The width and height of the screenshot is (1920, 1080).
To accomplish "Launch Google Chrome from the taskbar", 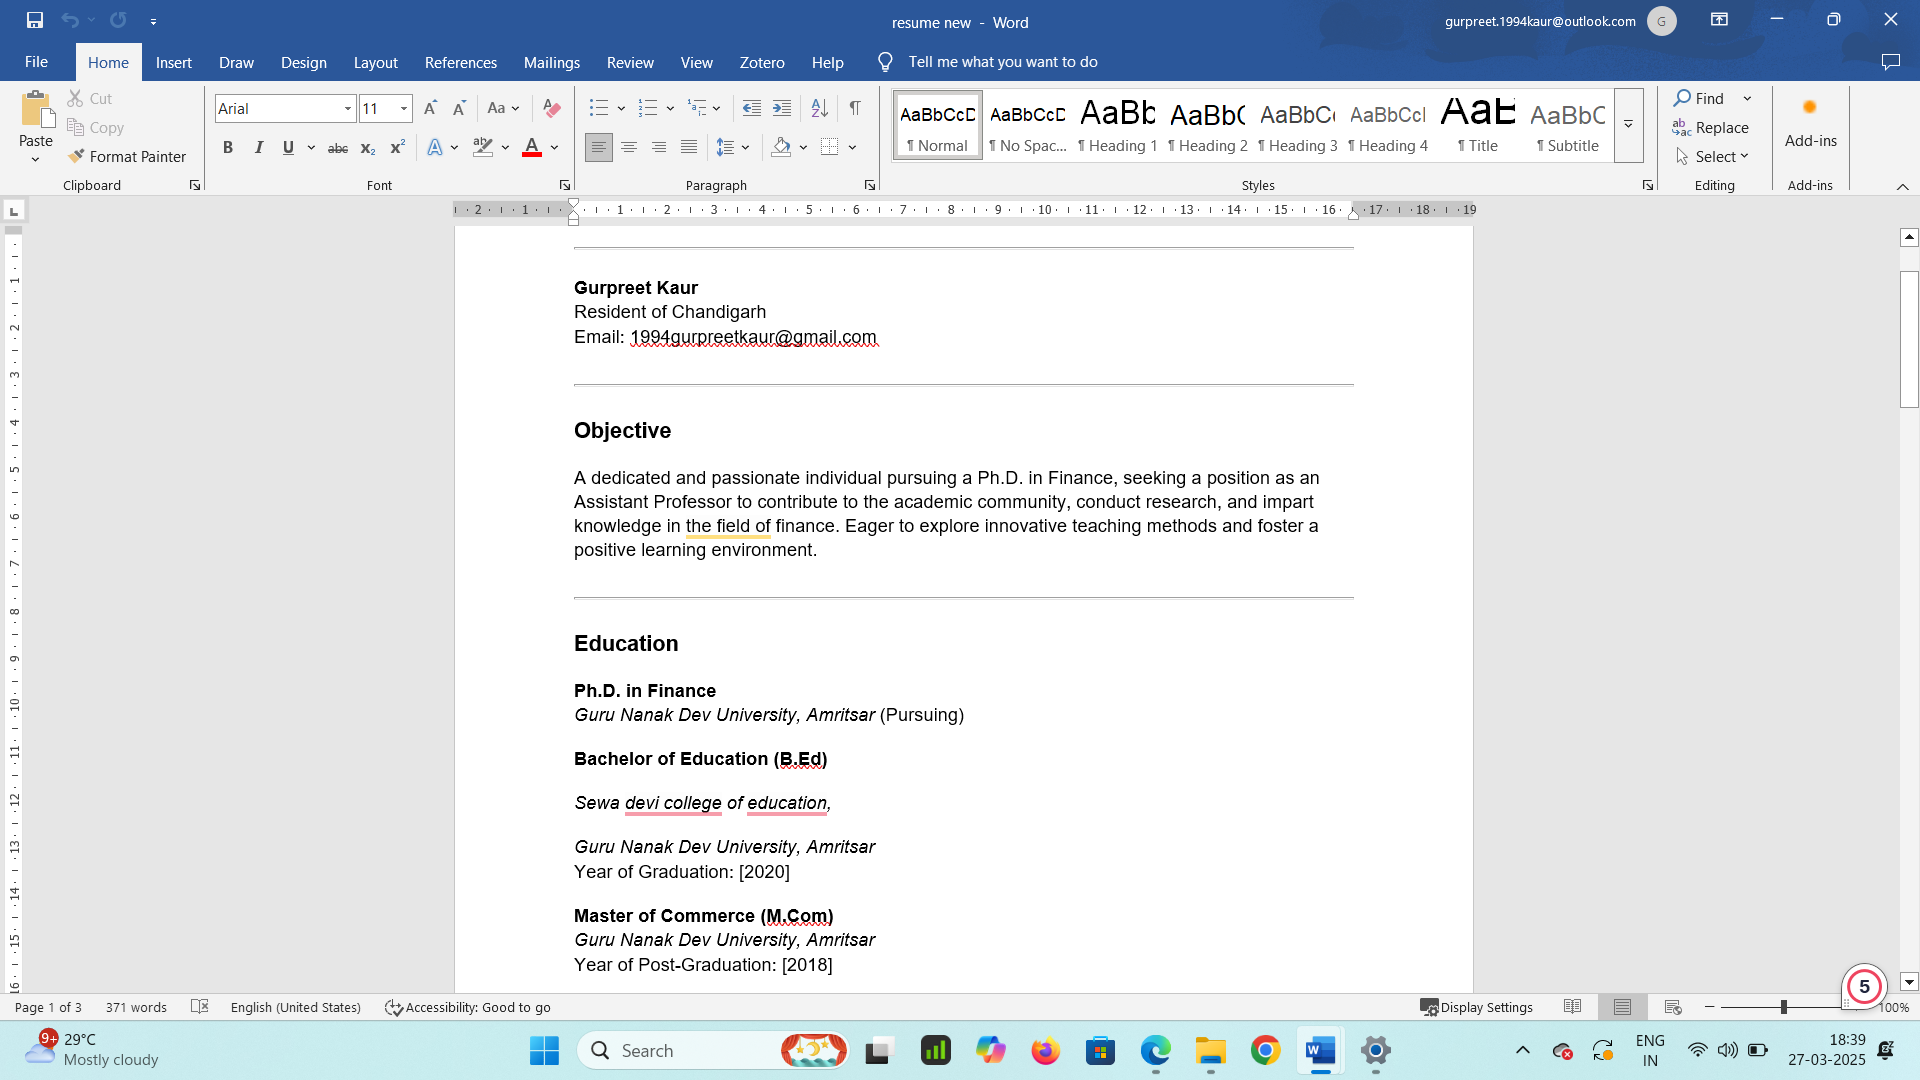I will tap(1265, 1051).
